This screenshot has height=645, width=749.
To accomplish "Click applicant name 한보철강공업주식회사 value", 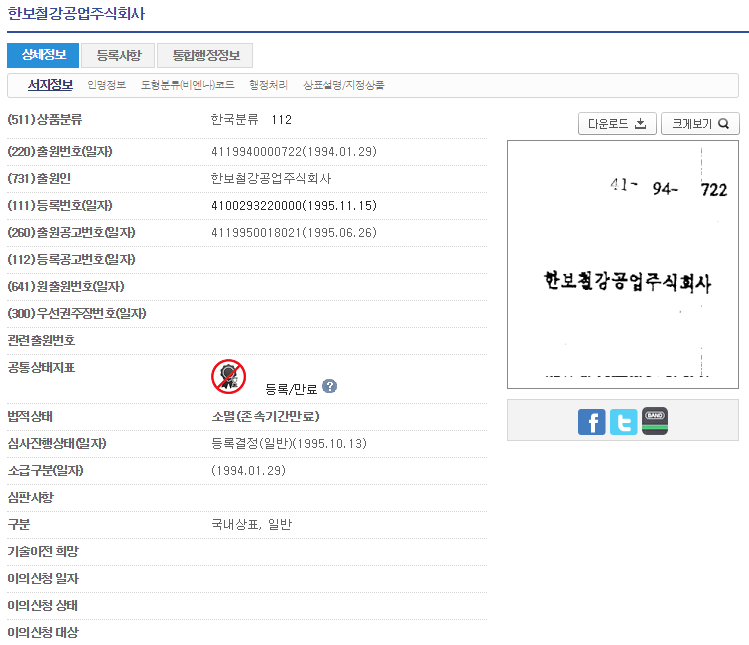I will click(271, 179).
